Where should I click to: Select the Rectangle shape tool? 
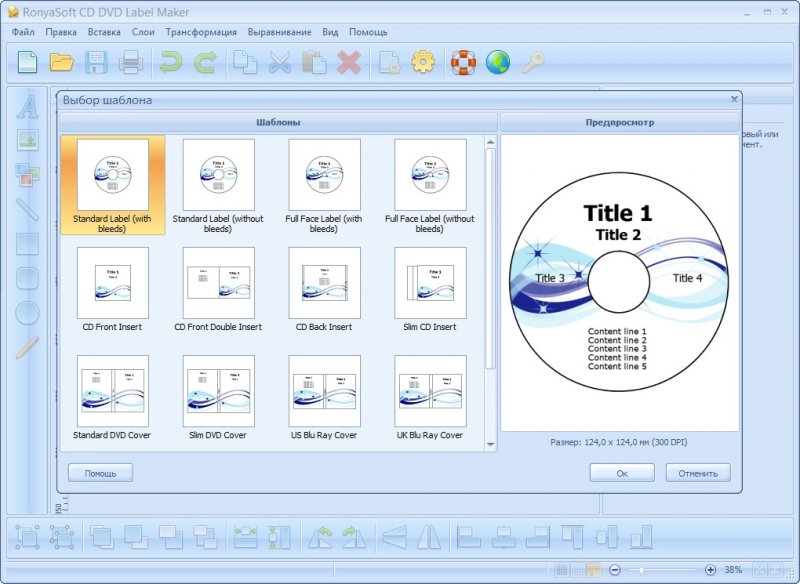pos(28,244)
